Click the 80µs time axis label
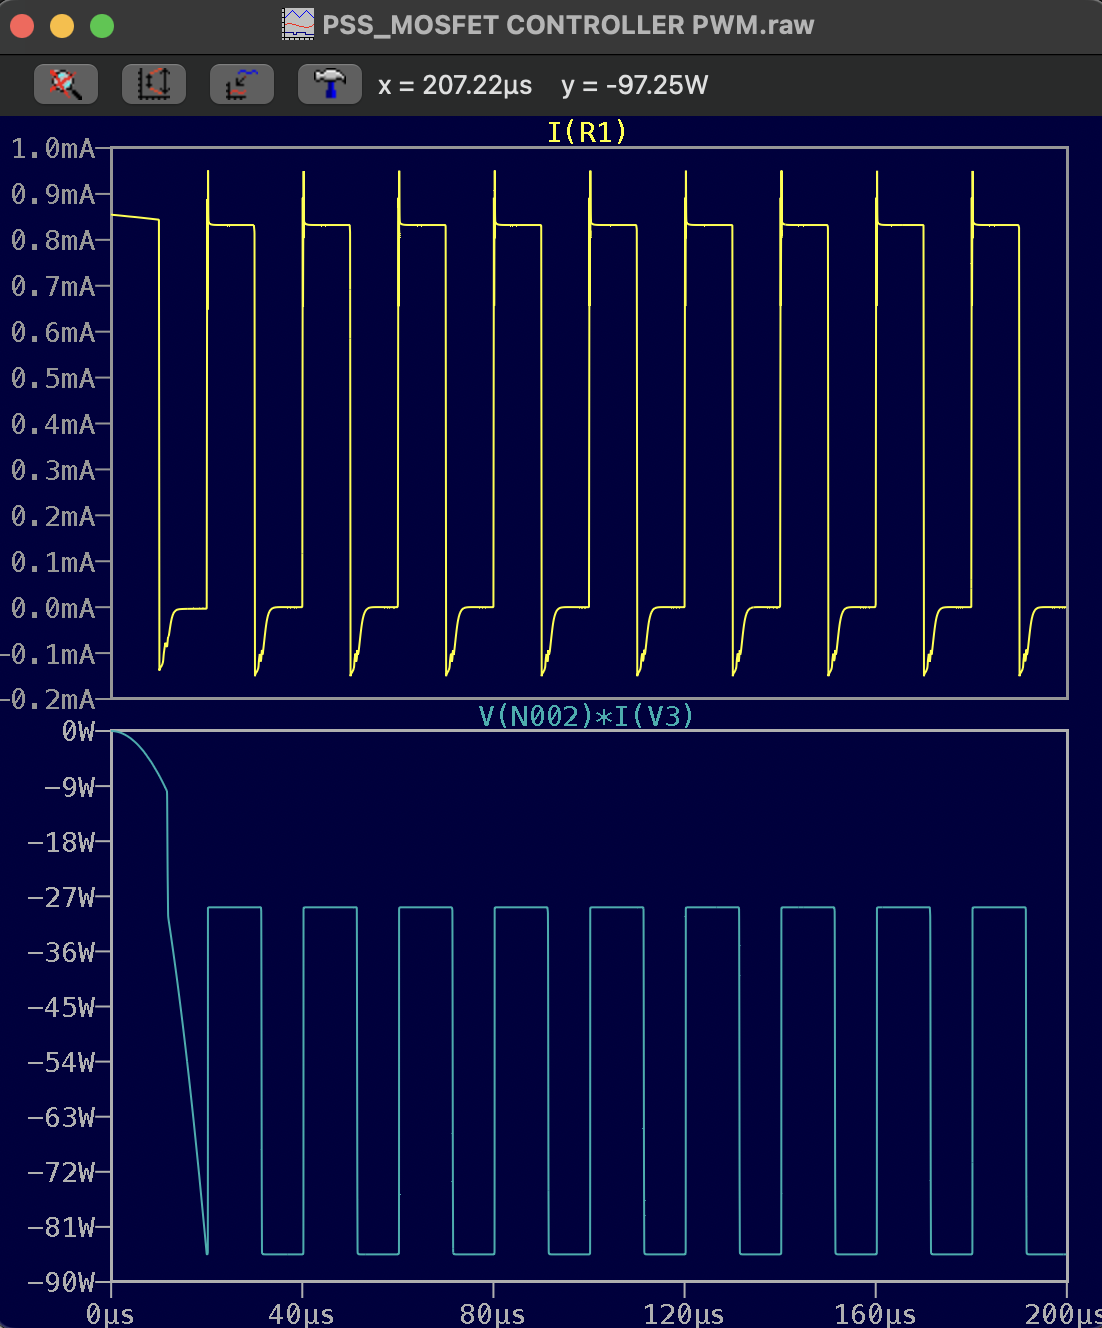Viewport: 1102px width, 1328px height. click(493, 1315)
